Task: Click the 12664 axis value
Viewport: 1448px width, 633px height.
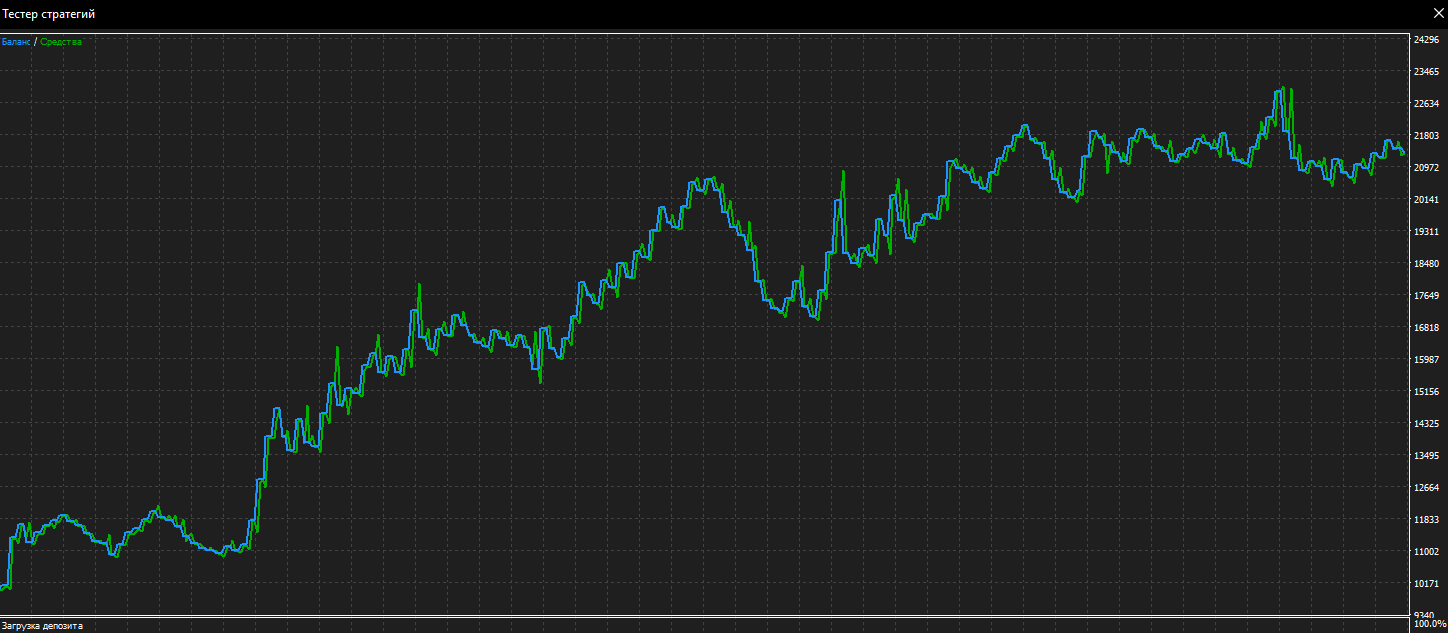Action: (x=1426, y=488)
